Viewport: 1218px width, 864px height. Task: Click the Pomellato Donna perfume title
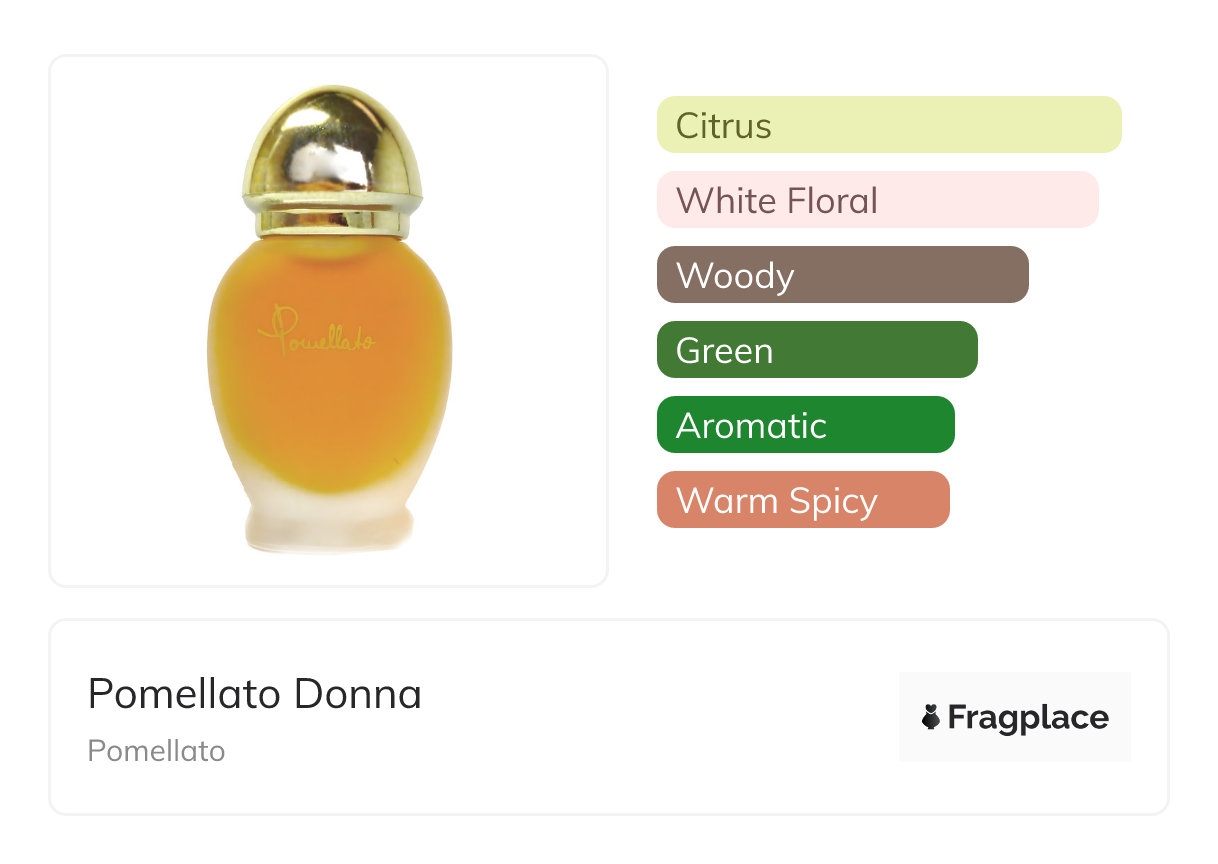254,694
